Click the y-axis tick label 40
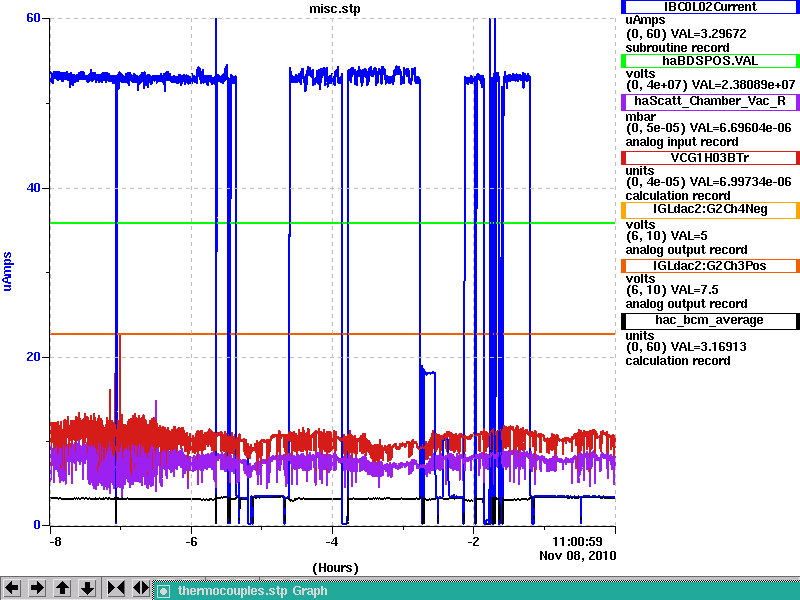 coord(33,188)
